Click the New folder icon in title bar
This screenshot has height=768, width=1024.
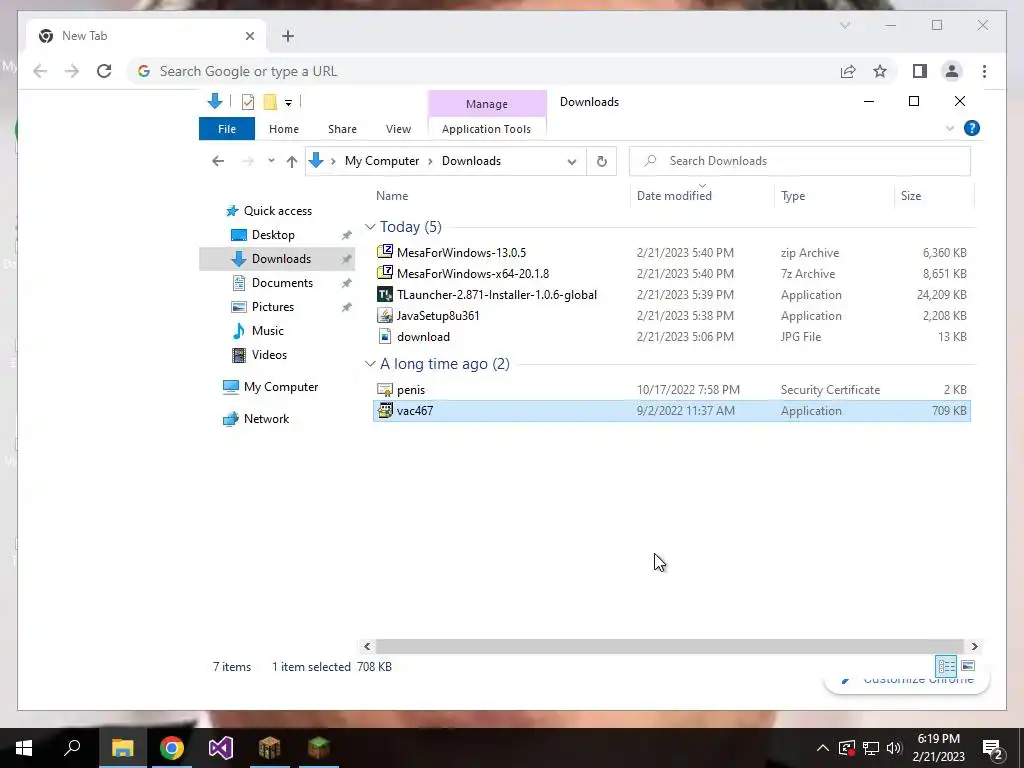(x=270, y=102)
